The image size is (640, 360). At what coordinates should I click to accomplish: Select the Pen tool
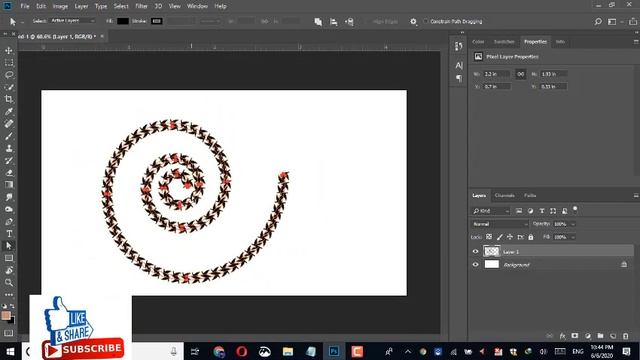click(9, 222)
